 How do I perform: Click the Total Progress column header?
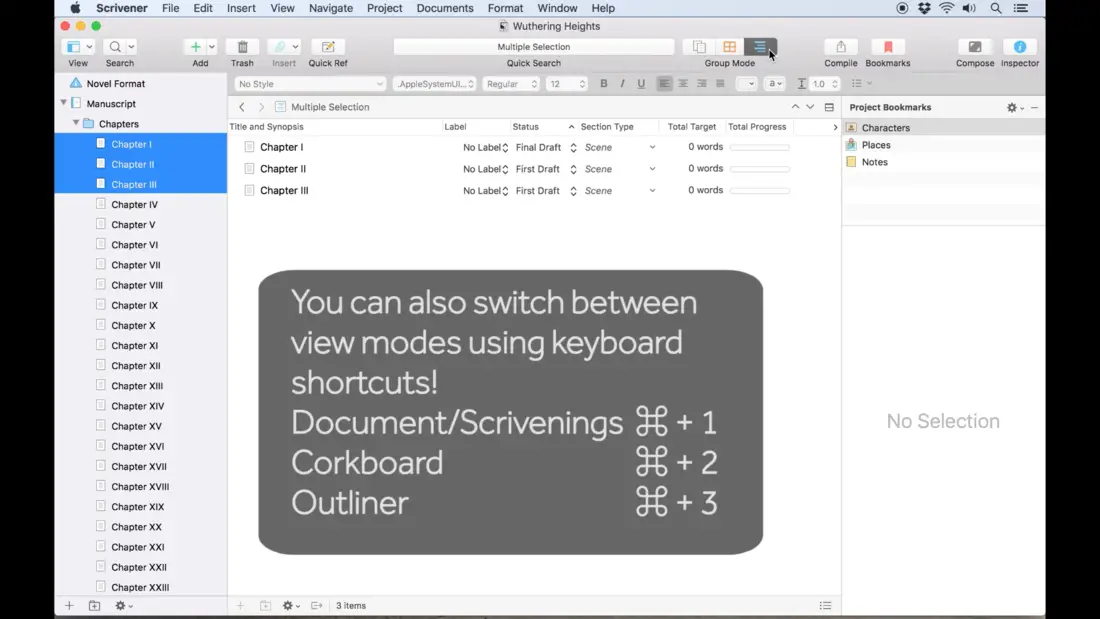[757, 127]
